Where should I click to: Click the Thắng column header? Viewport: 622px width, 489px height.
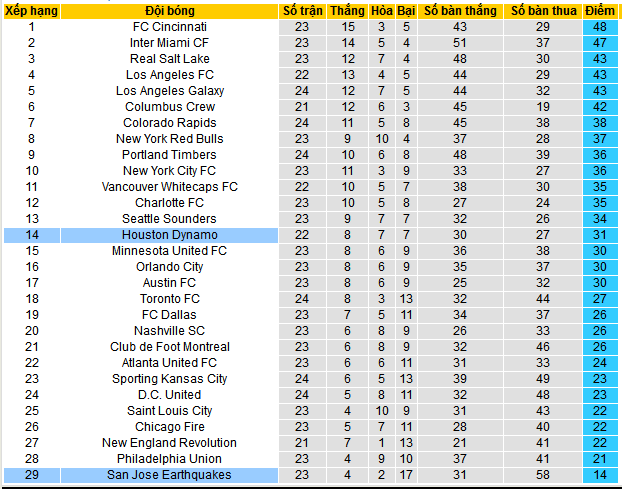tap(348, 10)
